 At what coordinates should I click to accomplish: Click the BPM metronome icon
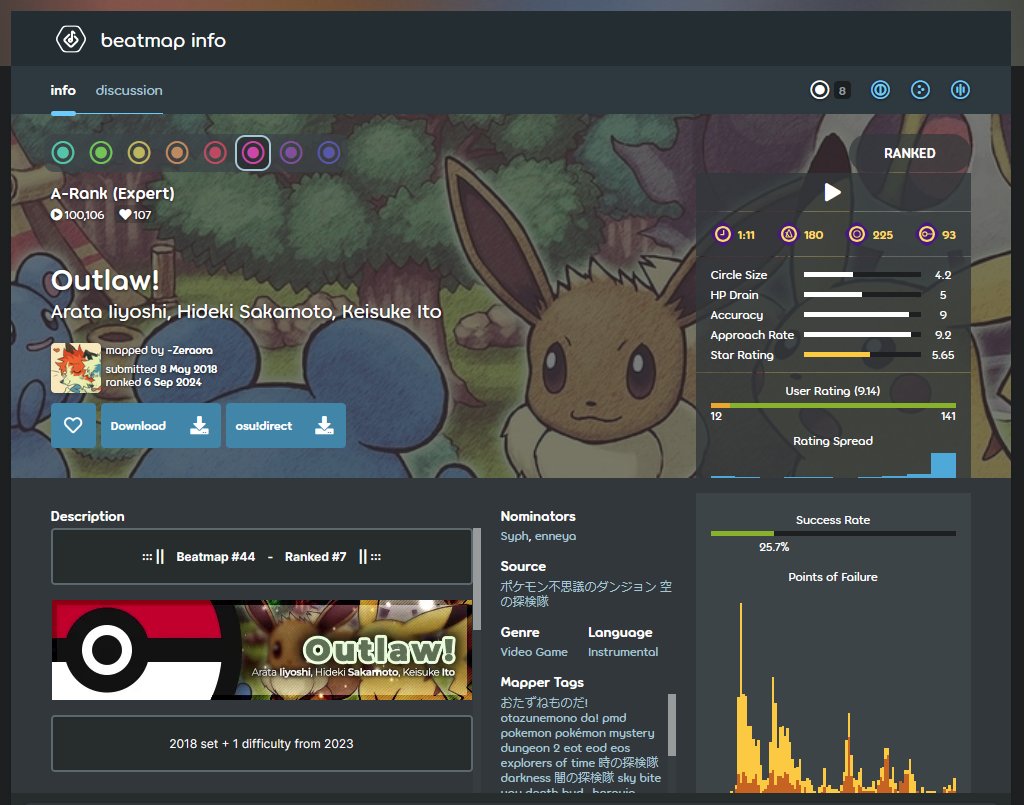tap(789, 234)
